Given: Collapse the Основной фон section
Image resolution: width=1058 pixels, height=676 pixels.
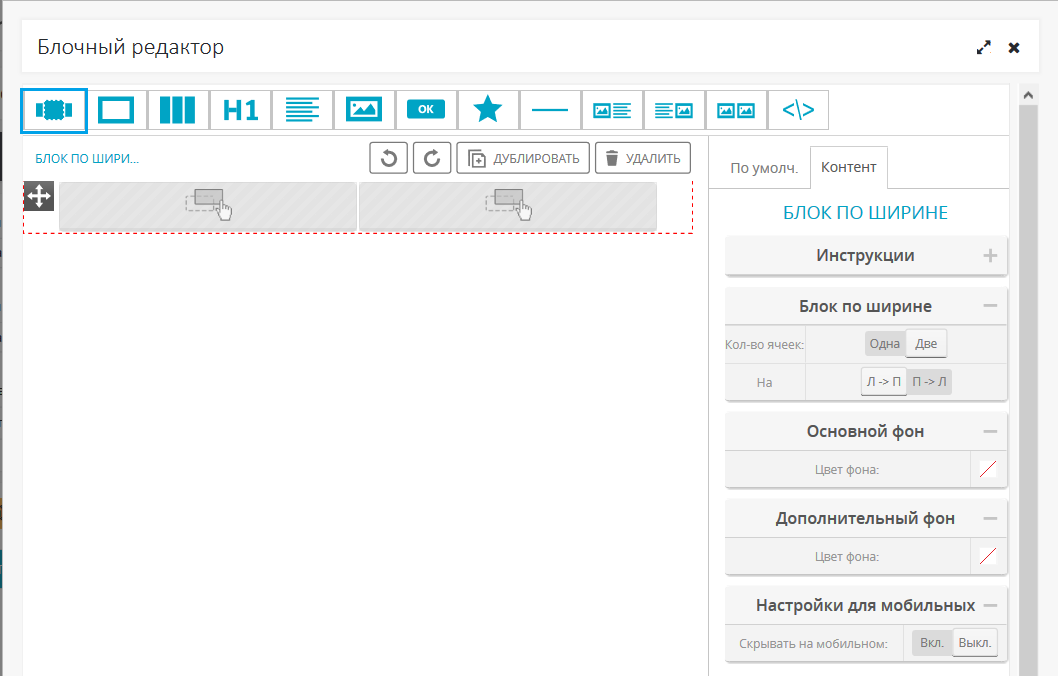Looking at the screenshot, I should [990, 432].
